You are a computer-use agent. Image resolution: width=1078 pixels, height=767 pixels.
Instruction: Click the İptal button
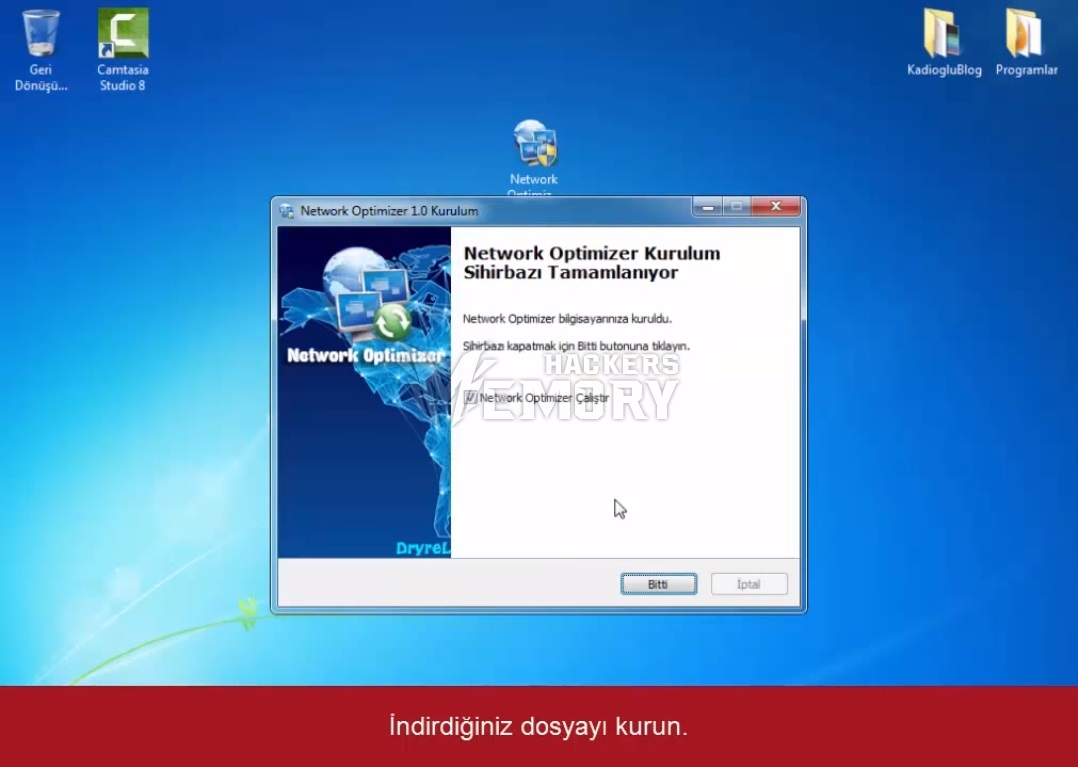pos(749,584)
